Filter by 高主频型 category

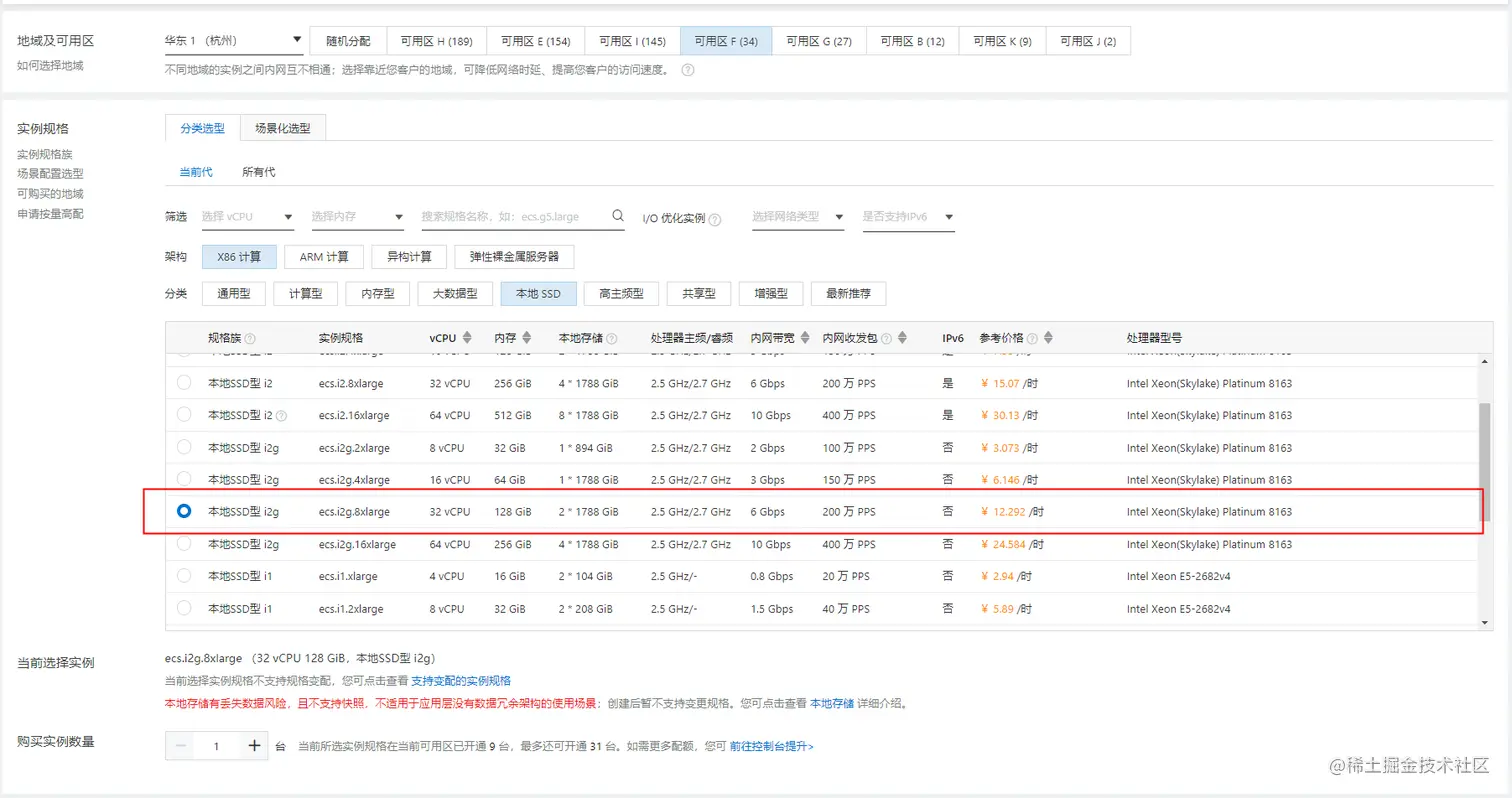[x=621, y=294]
